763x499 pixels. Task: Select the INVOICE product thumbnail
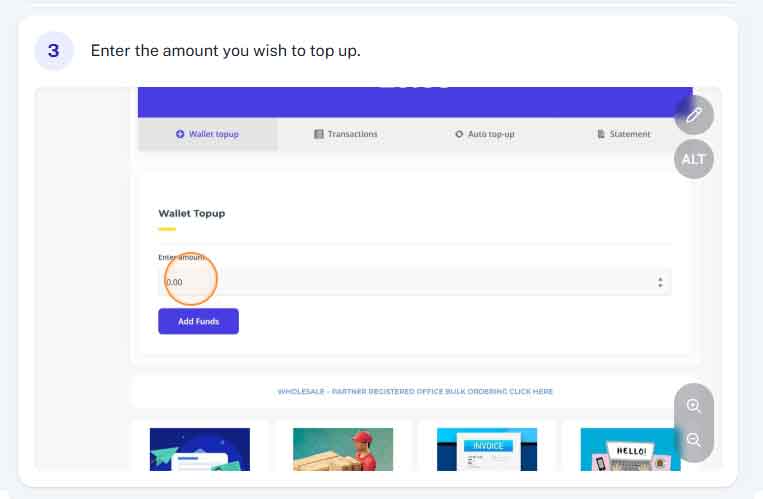[x=487, y=449]
